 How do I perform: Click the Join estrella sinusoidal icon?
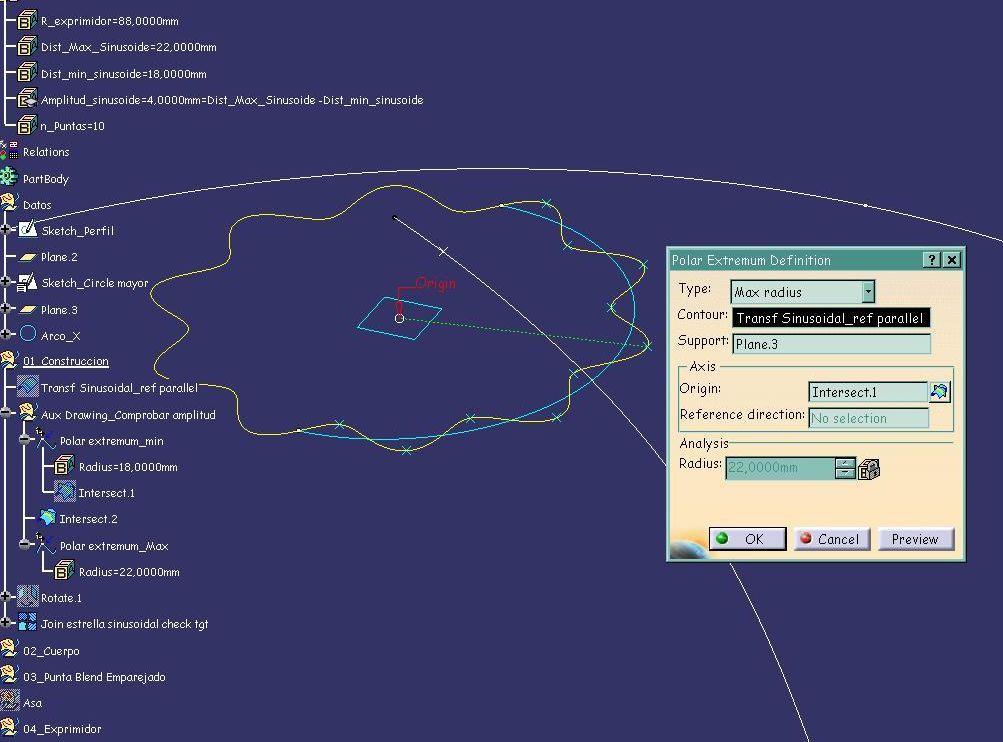click(x=28, y=622)
